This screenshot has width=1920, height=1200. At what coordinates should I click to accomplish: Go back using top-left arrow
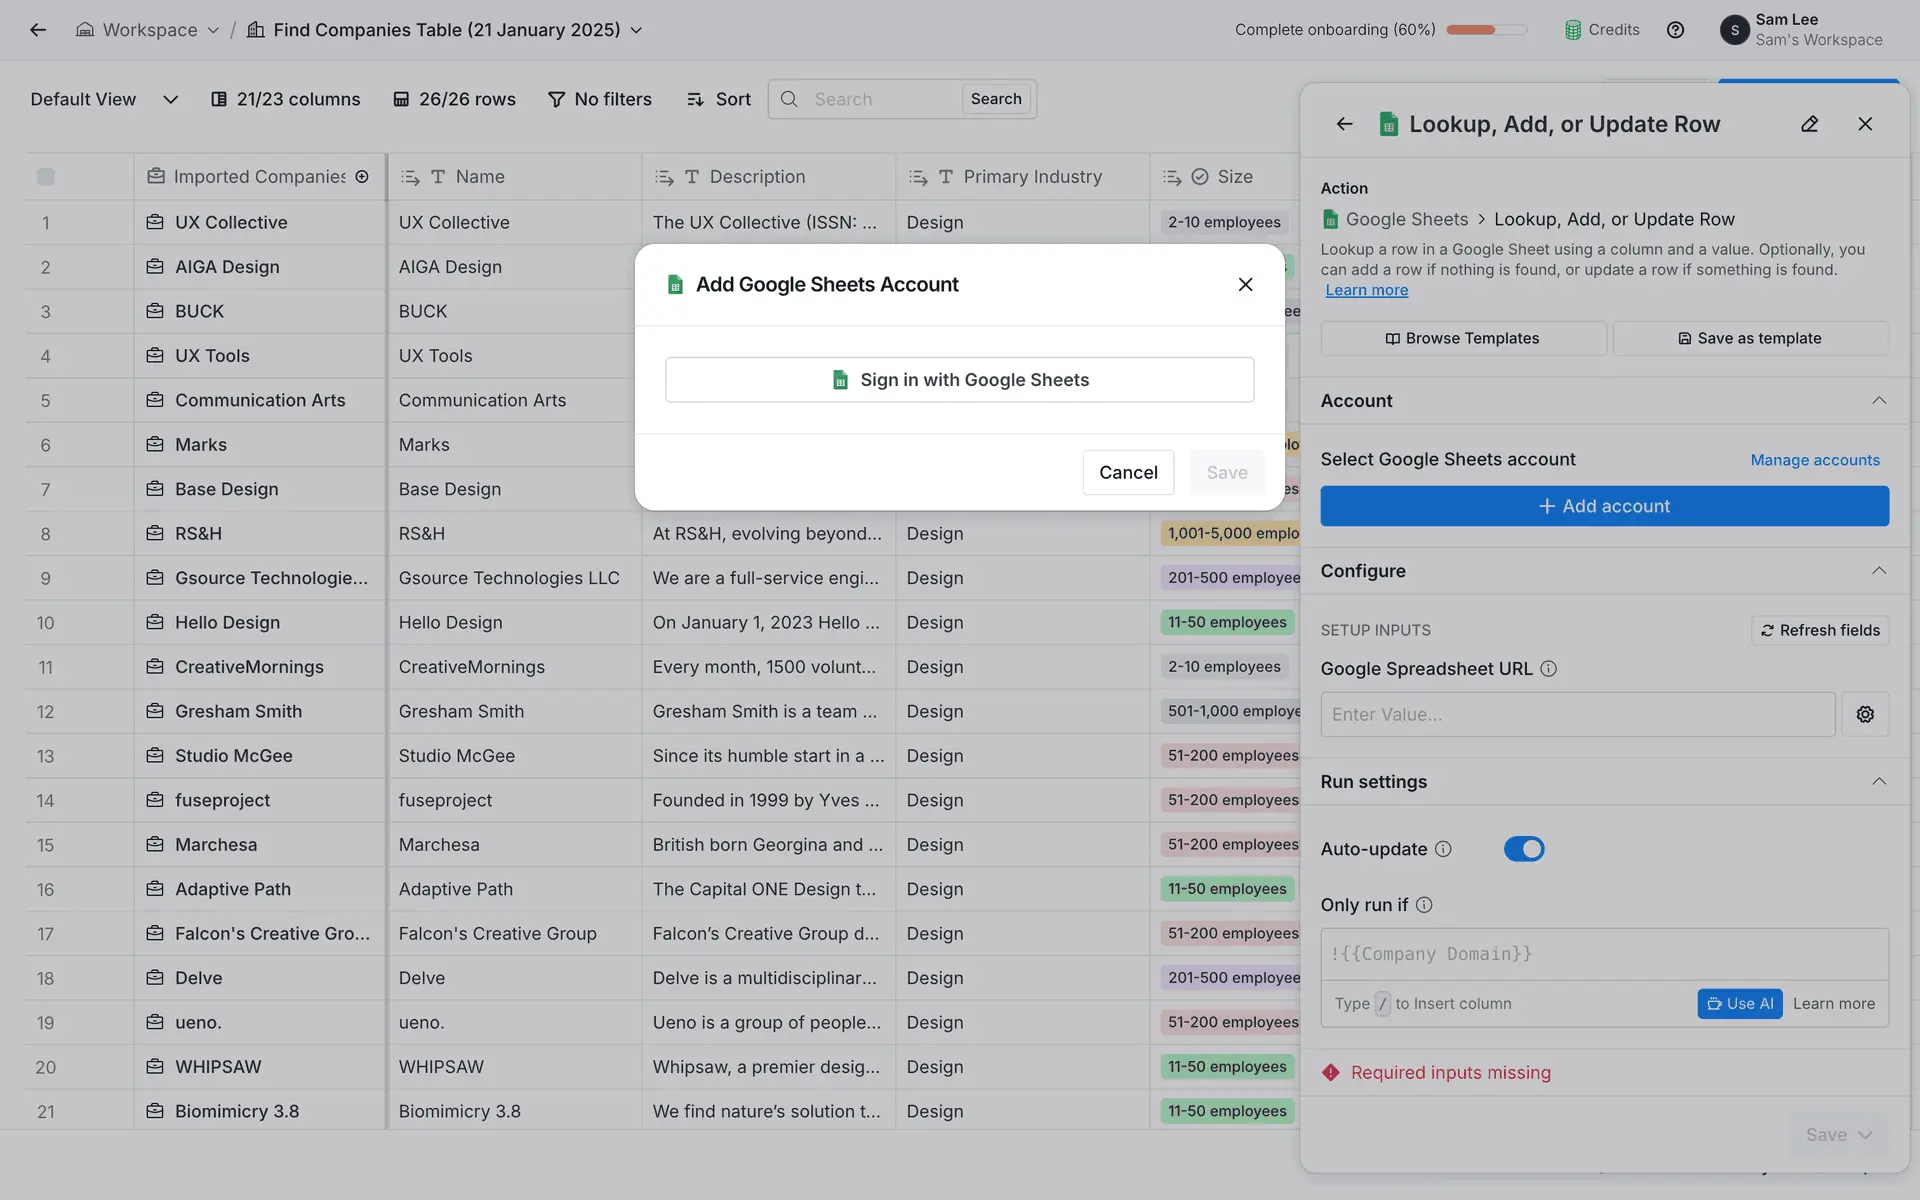click(38, 30)
